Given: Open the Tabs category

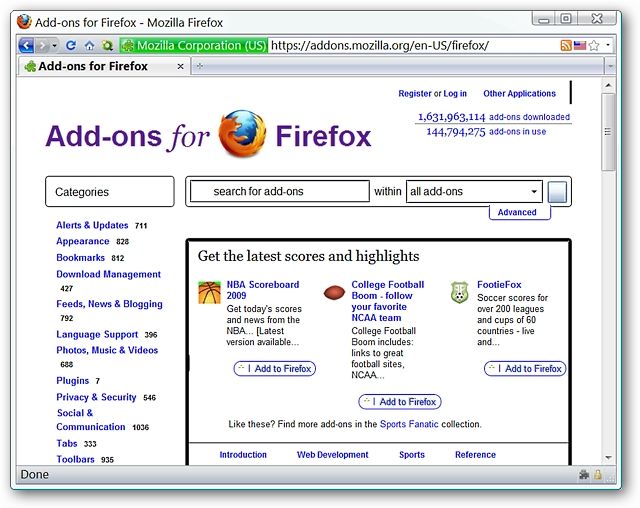Looking at the screenshot, I should coord(67,443).
